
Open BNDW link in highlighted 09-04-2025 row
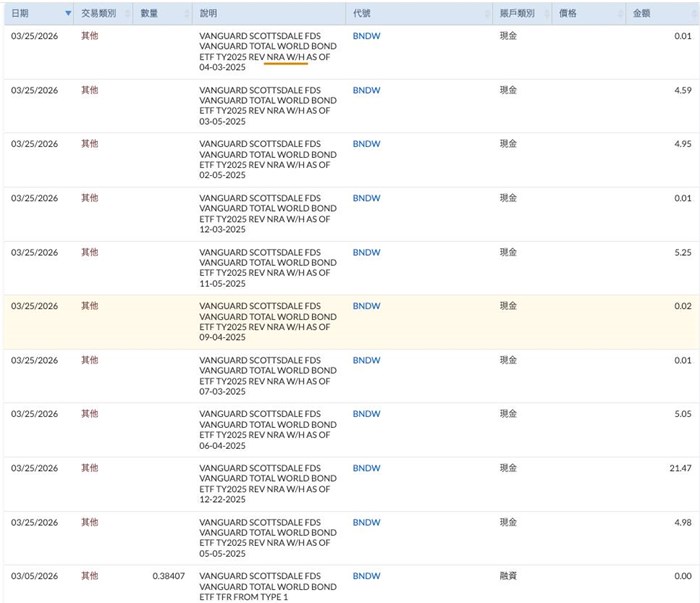click(x=366, y=306)
